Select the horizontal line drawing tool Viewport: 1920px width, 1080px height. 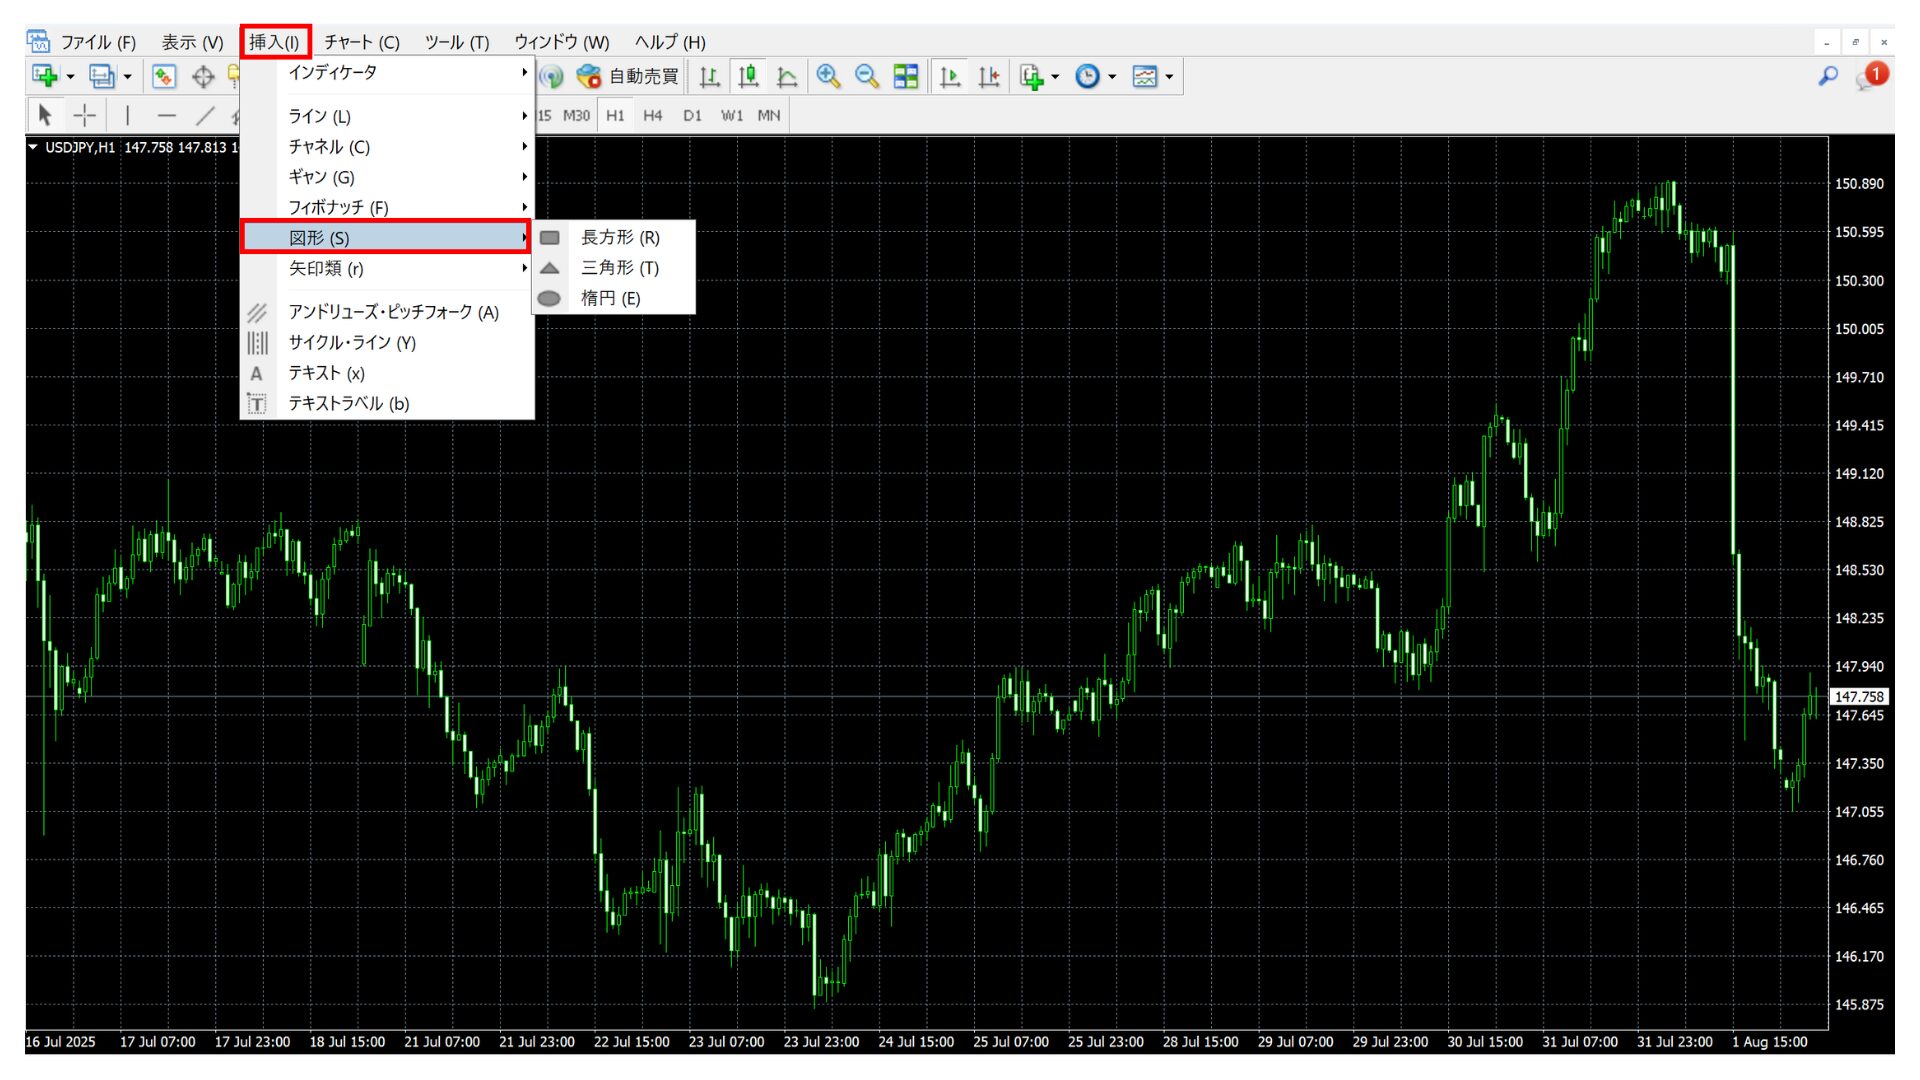coord(166,115)
